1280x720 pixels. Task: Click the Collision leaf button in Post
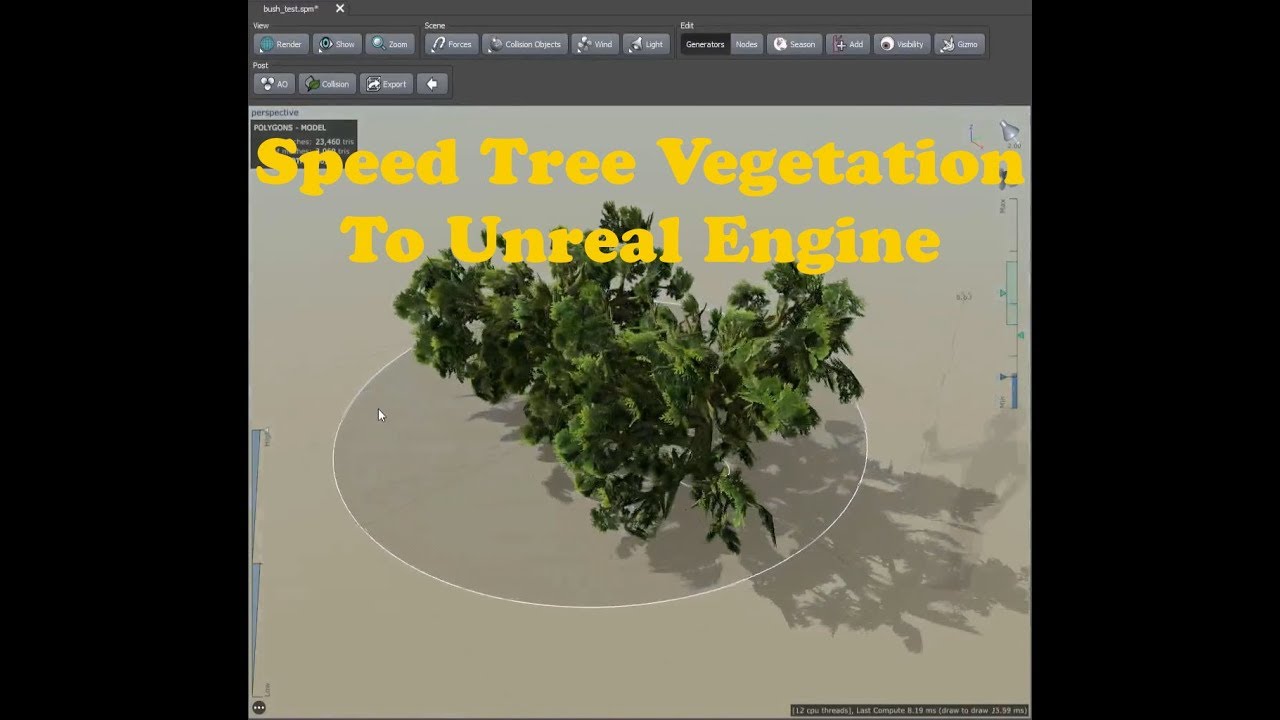click(327, 84)
